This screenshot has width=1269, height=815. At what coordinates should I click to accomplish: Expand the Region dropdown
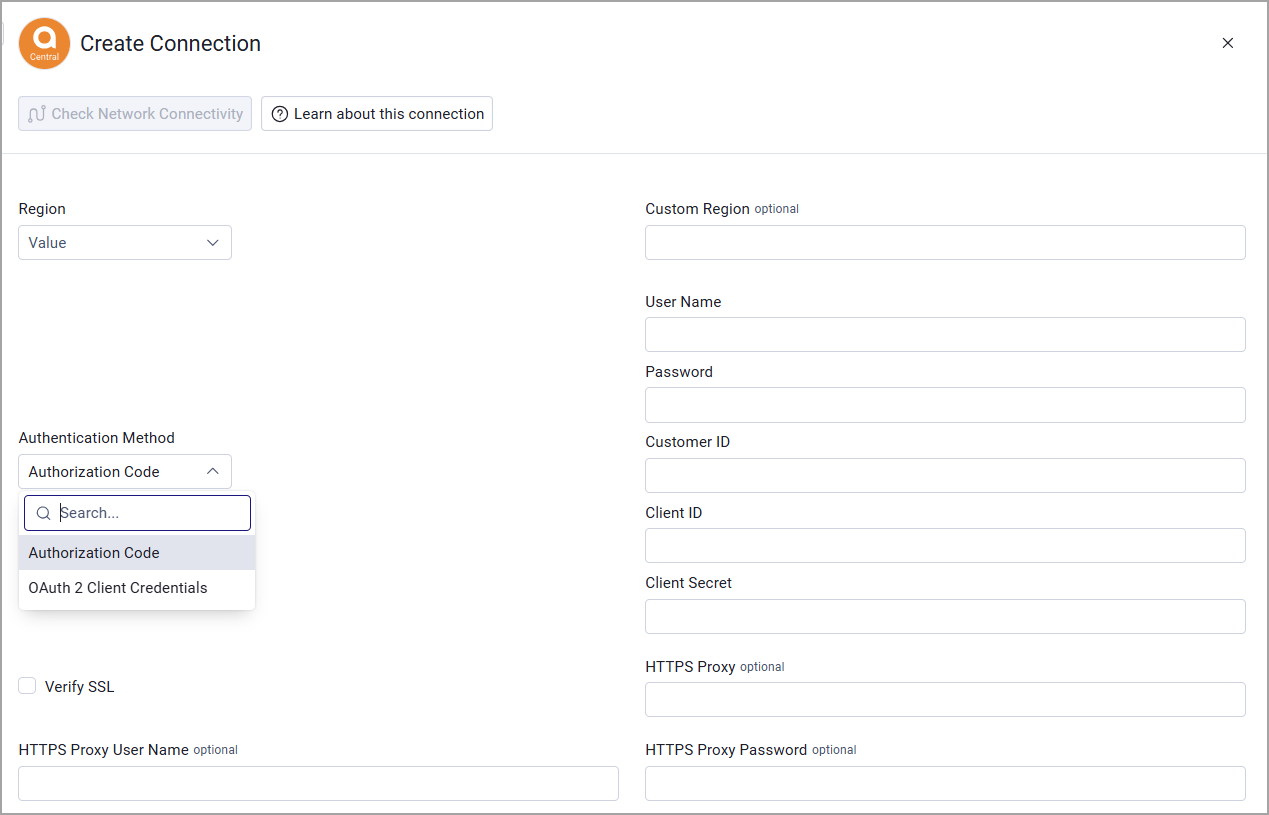pyautogui.click(x=125, y=243)
